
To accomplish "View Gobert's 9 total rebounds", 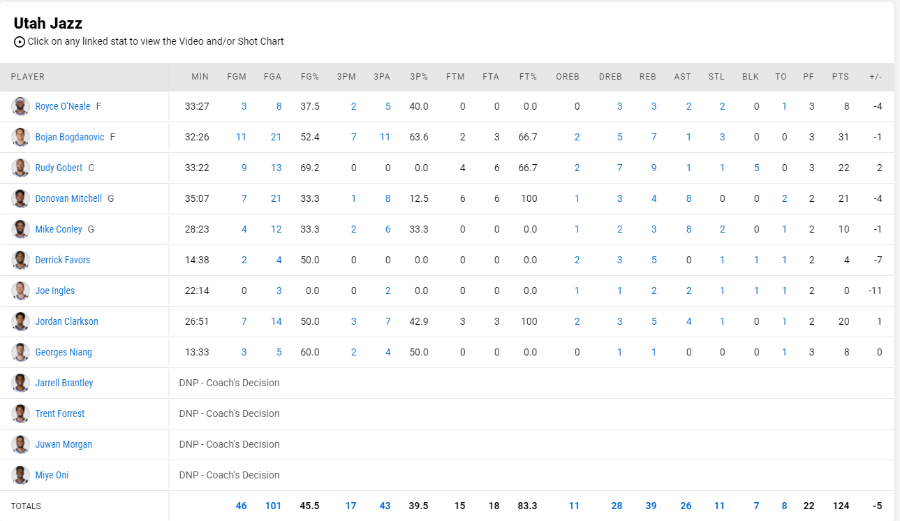I will (x=654, y=168).
